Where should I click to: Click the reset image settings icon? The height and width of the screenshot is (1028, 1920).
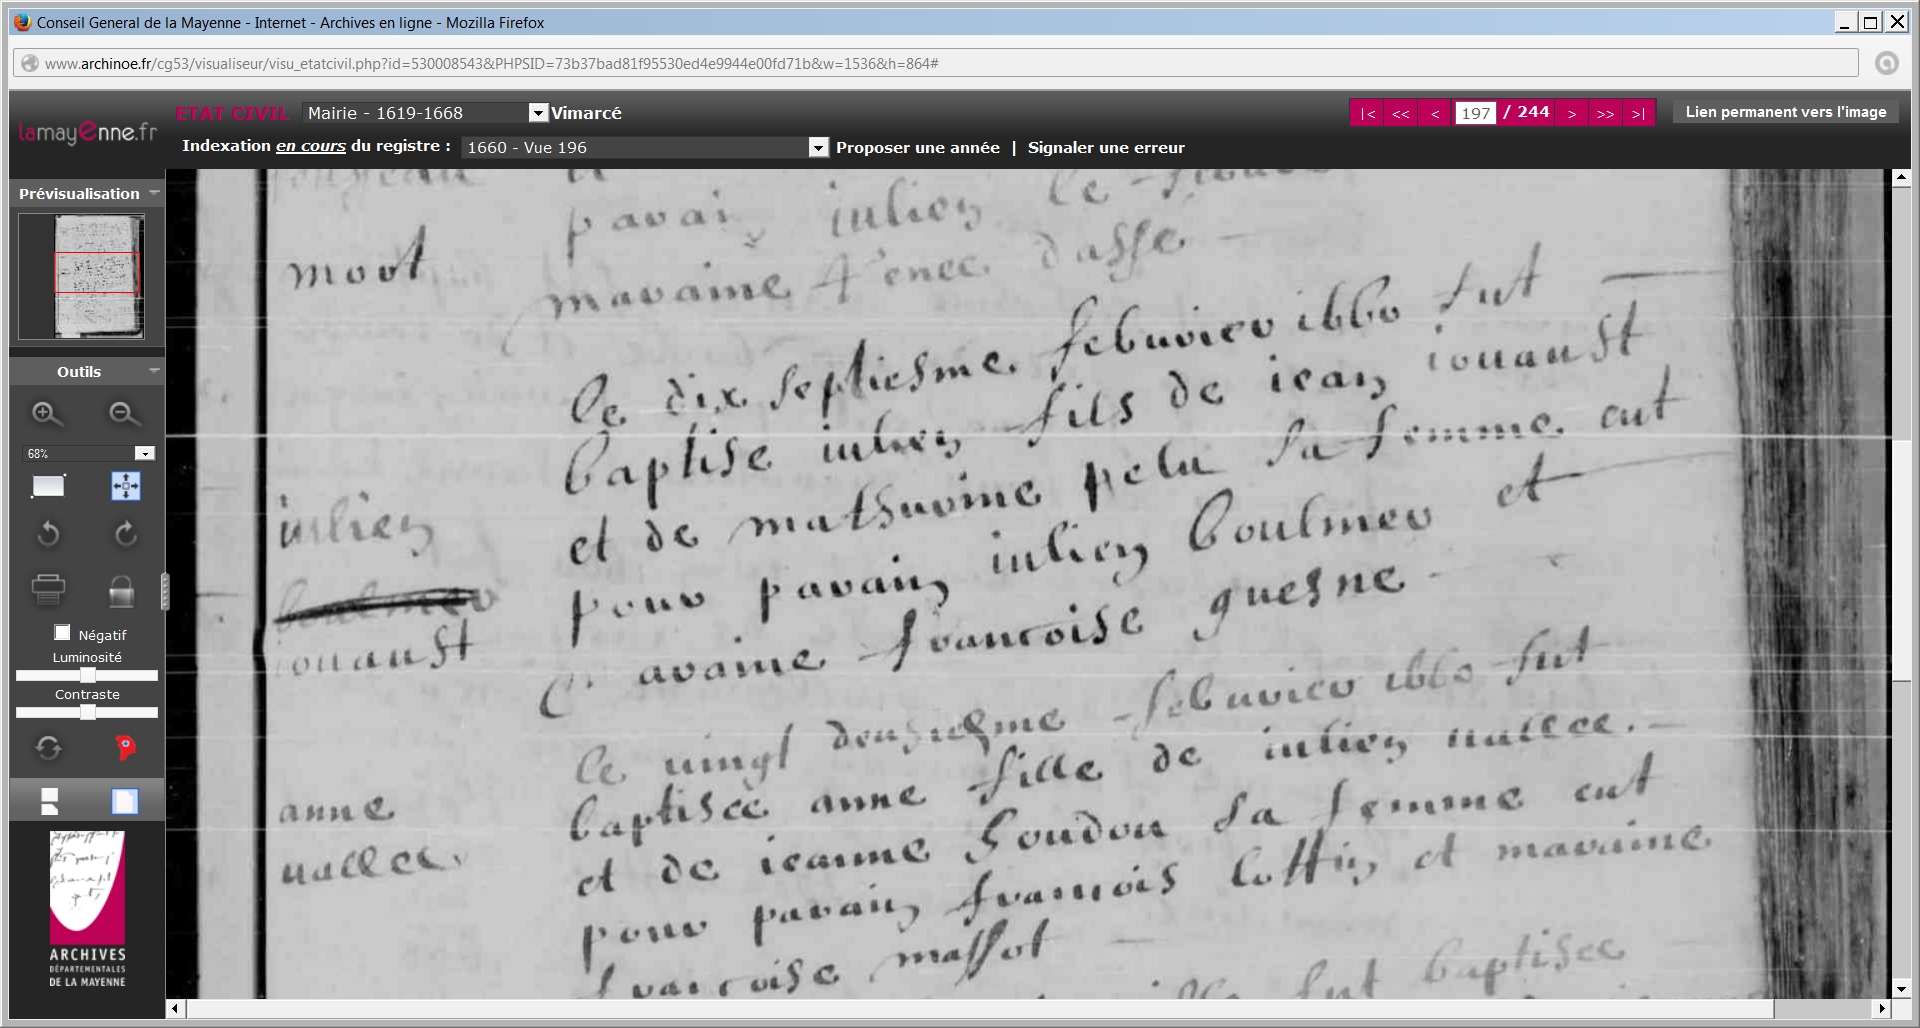(x=48, y=747)
